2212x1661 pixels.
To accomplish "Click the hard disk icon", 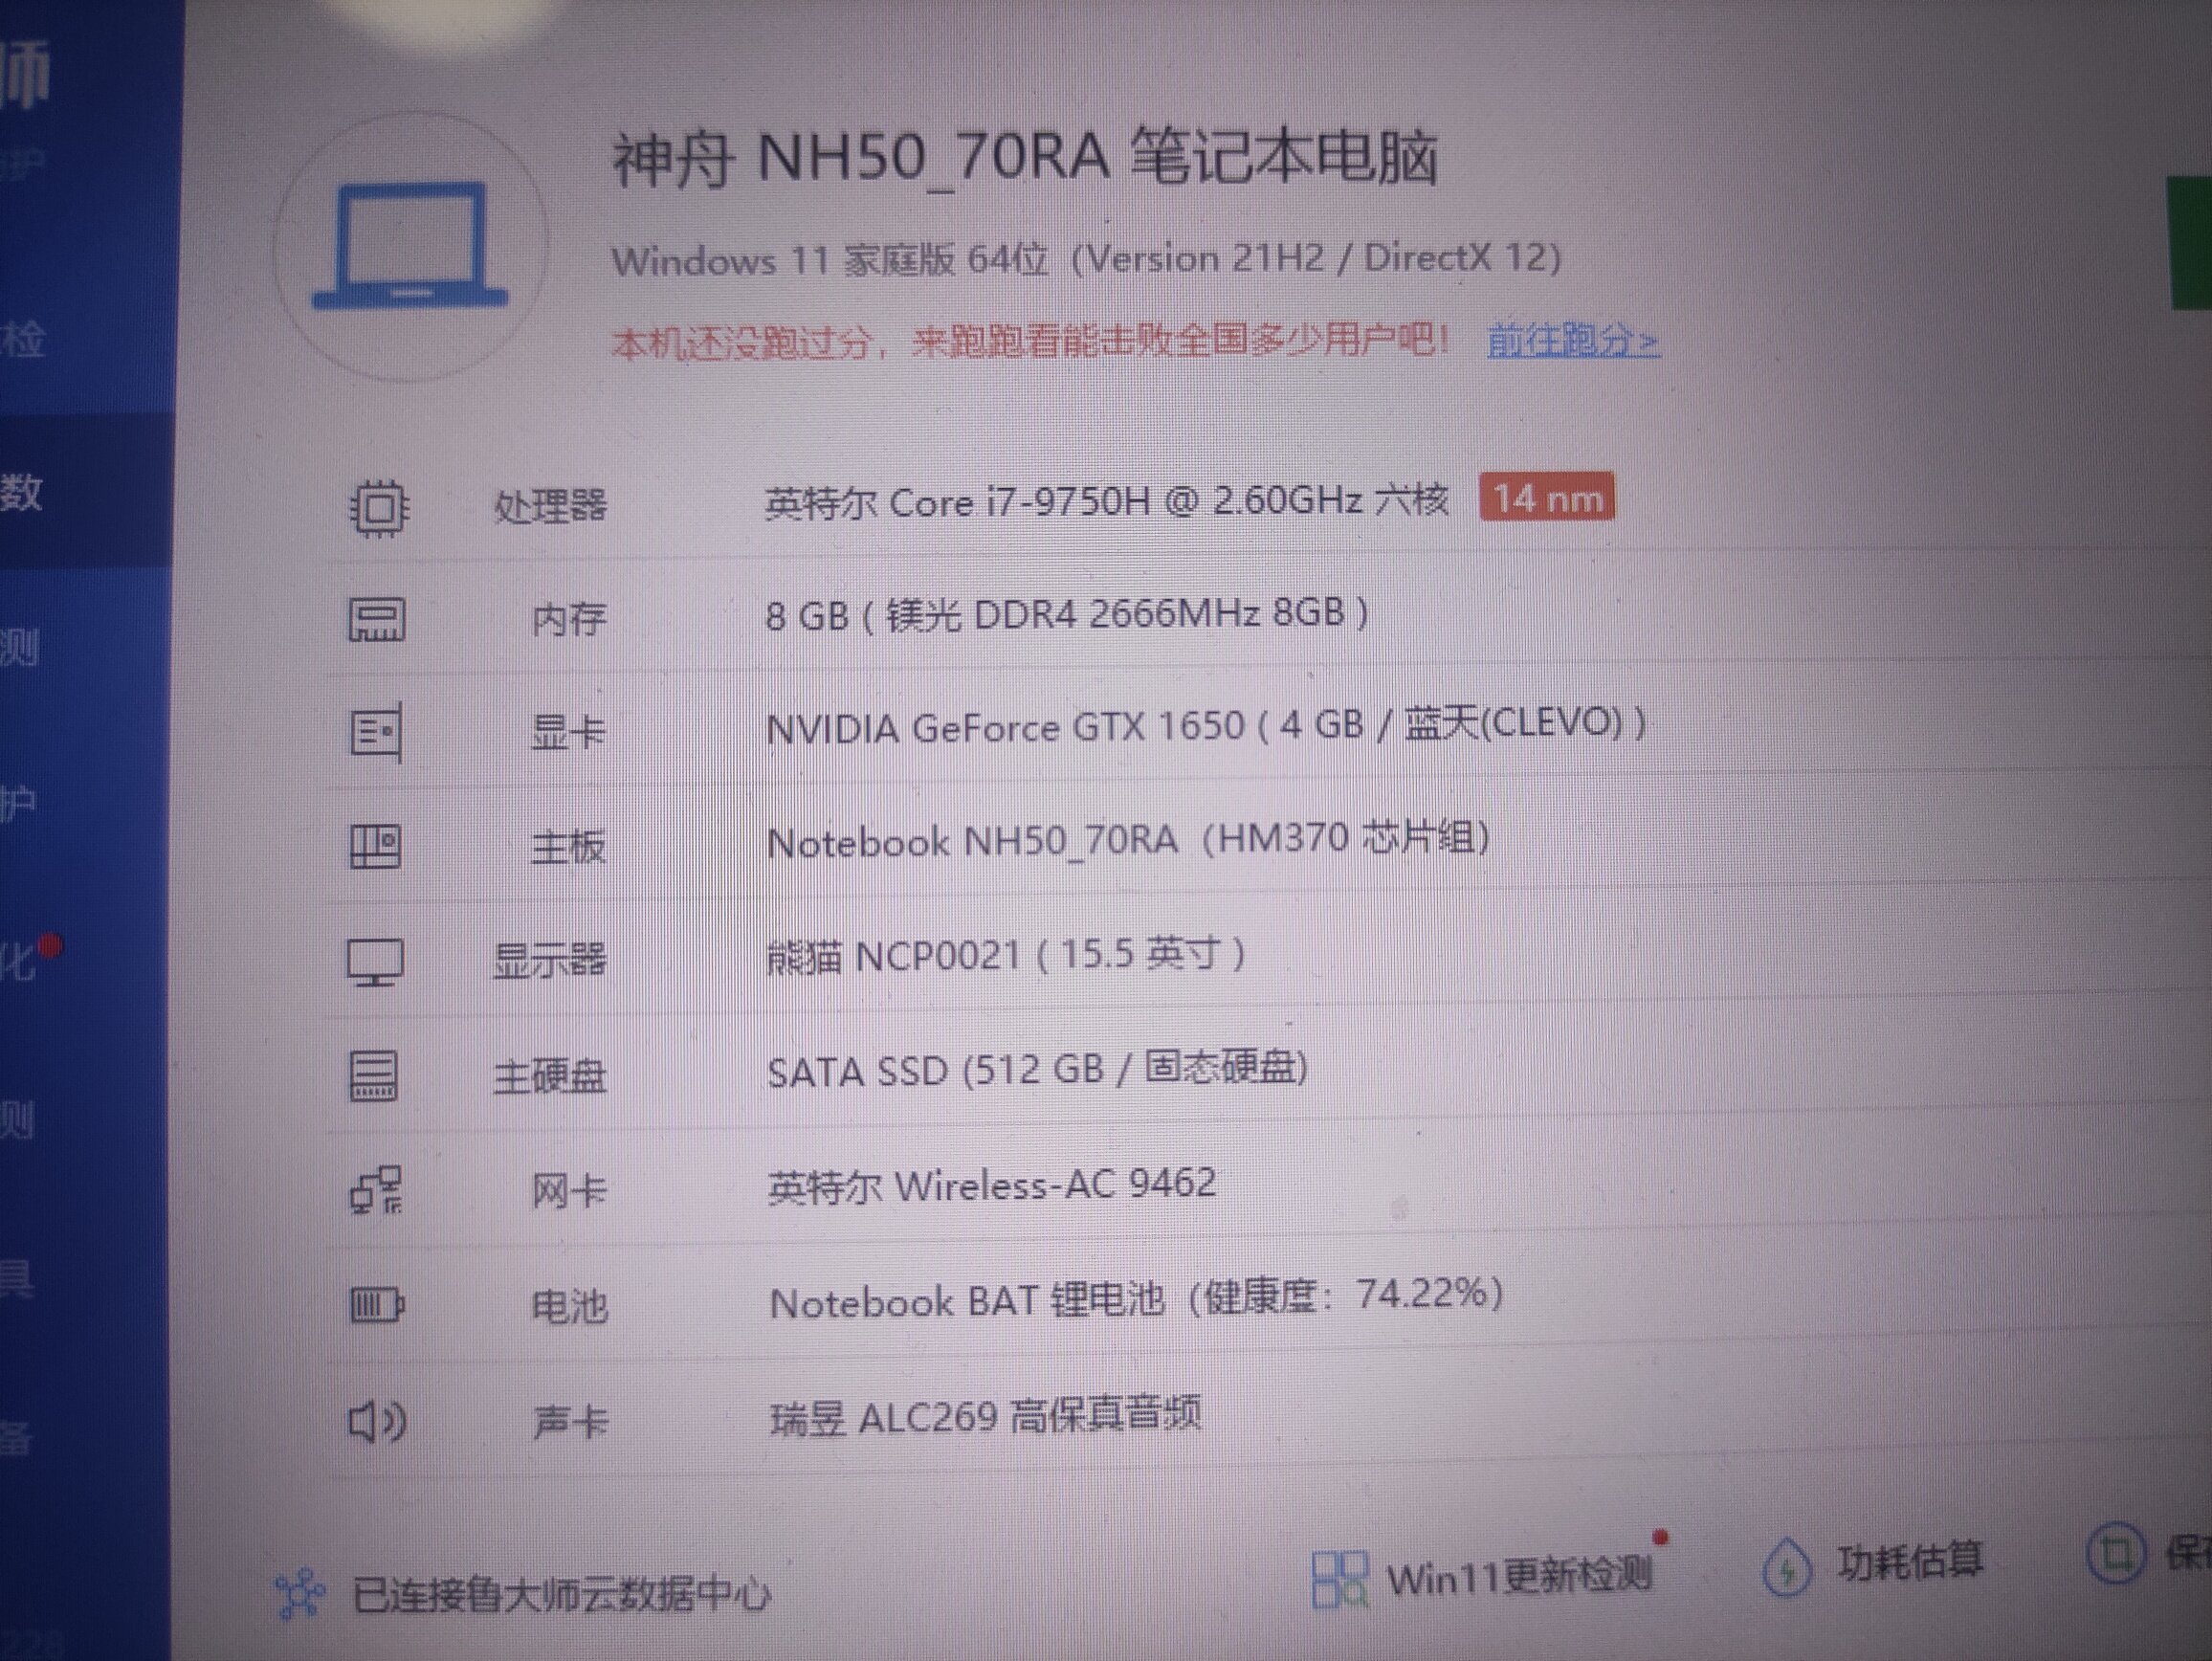I will pyautogui.click(x=374, y=1076).
